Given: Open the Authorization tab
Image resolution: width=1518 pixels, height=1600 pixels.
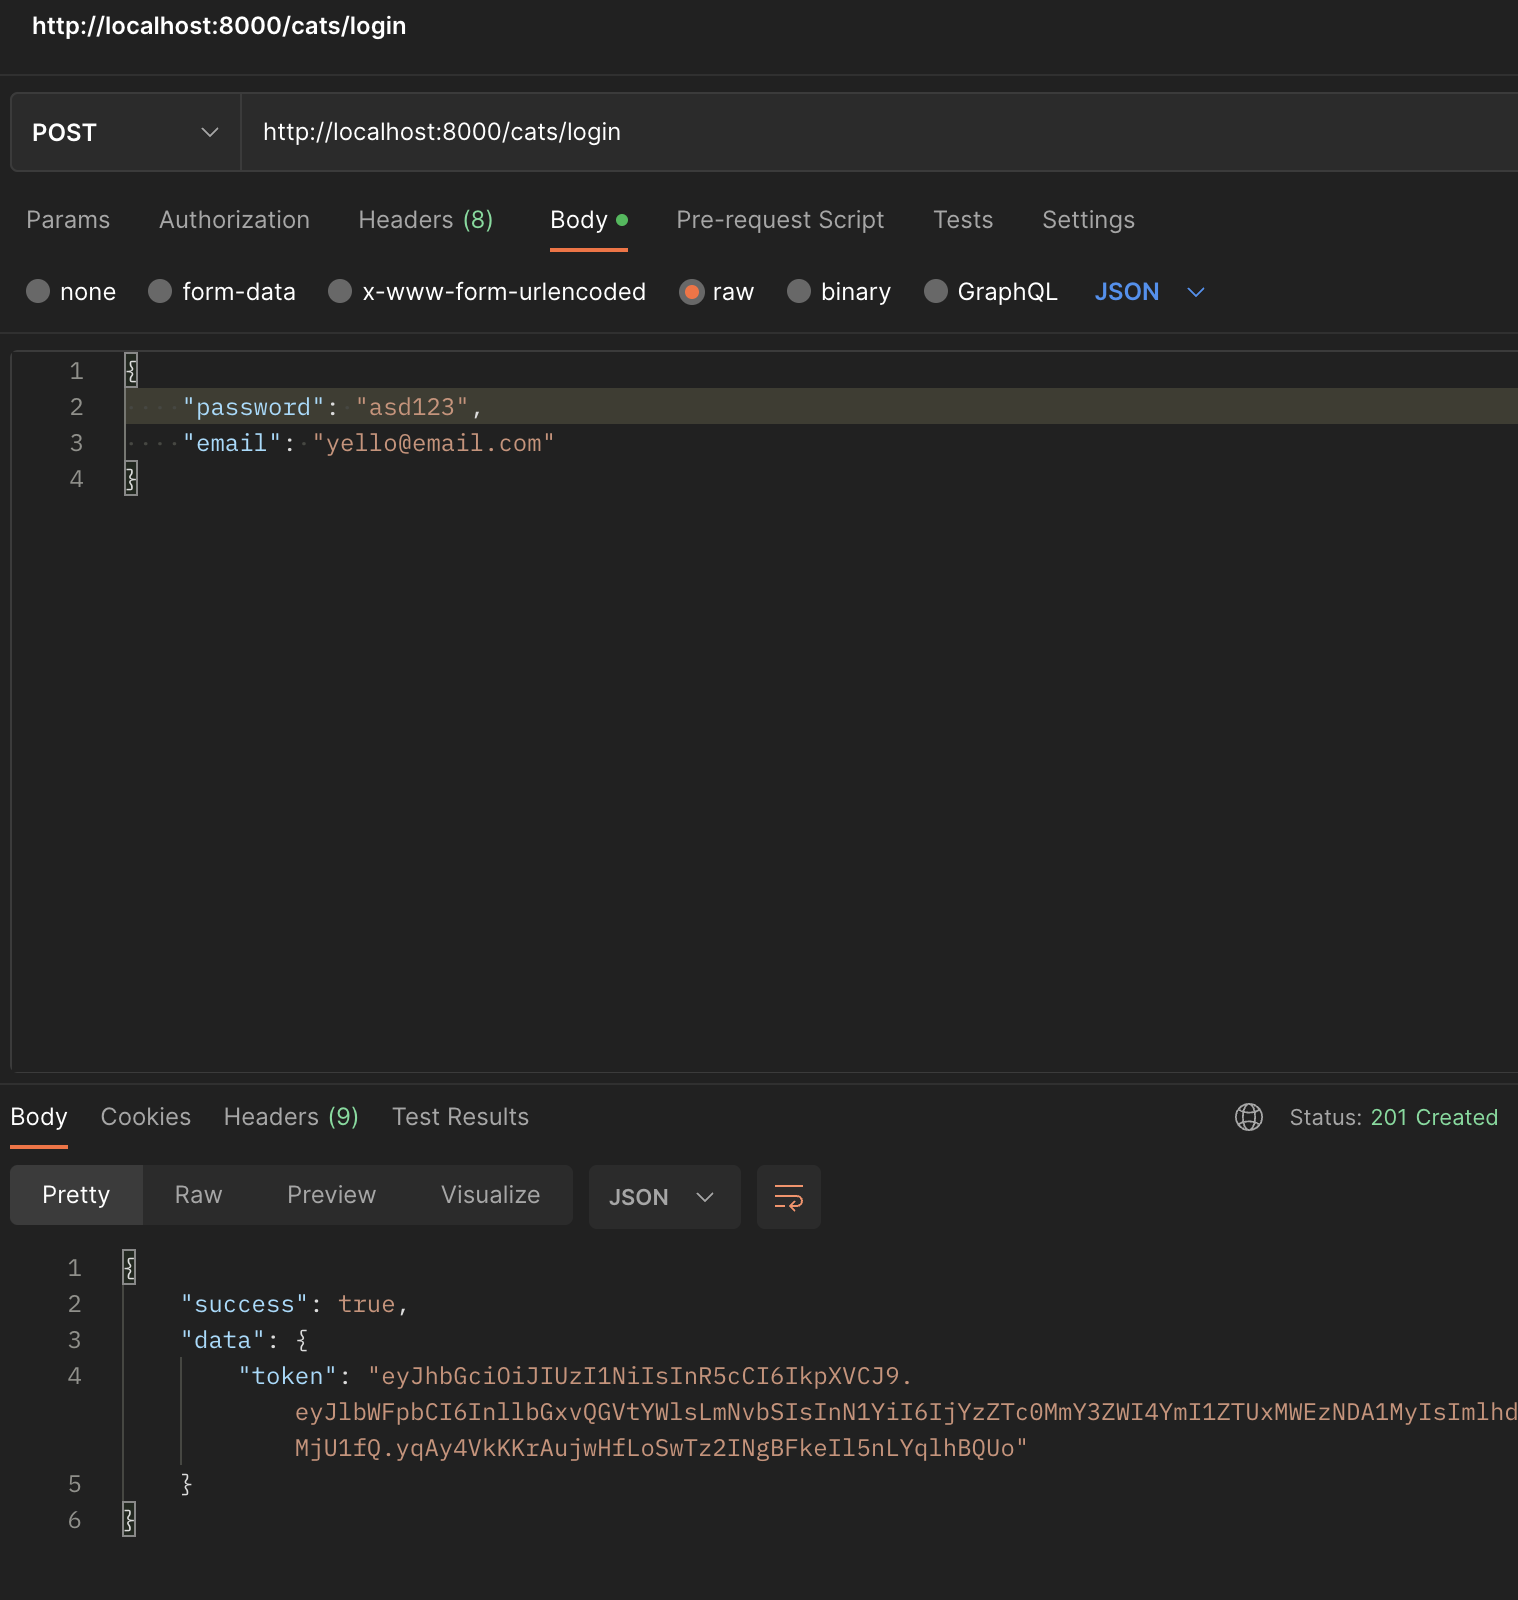Looking at the screenshot, I should coord(234,220).
